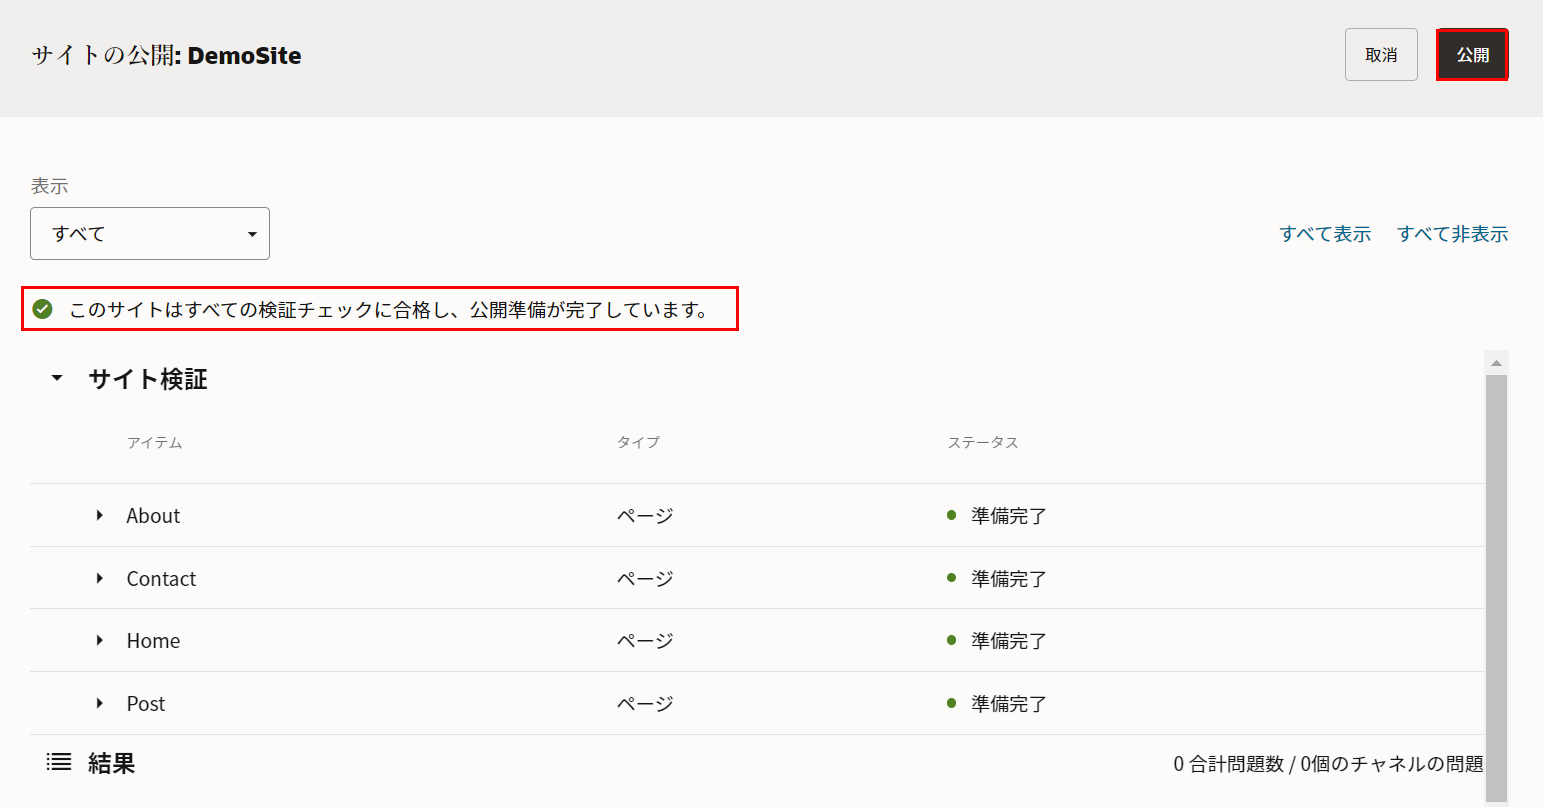Select the Home item name
1543x807 pixels.
click(153, 641)
